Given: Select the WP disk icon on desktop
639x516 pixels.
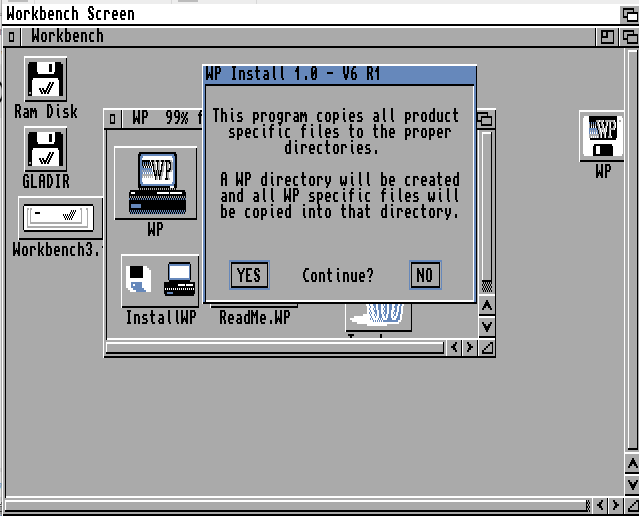Looking at the screenshot, I should coord(602,137).
